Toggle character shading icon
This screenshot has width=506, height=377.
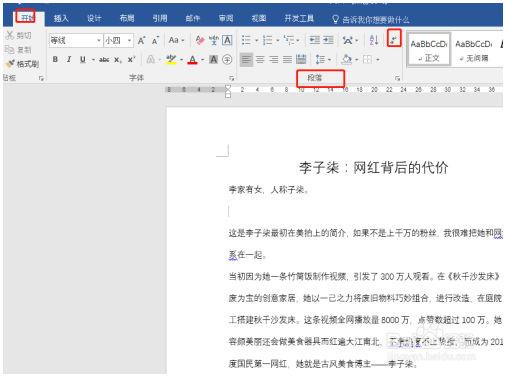coord(213,59)
